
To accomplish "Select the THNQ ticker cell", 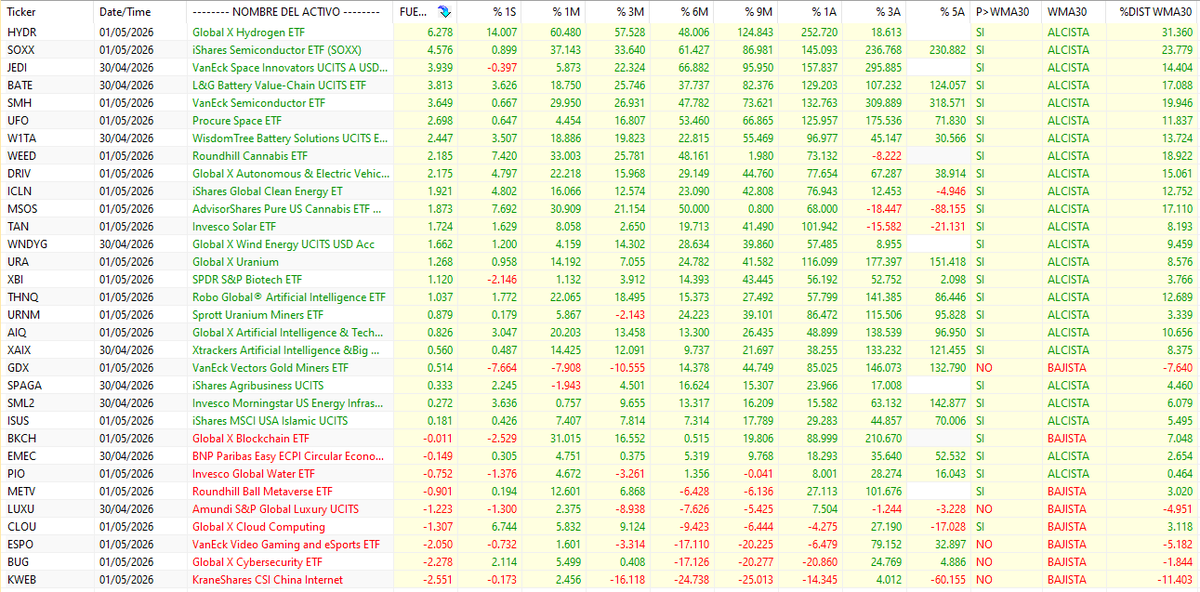I will 22,297.
